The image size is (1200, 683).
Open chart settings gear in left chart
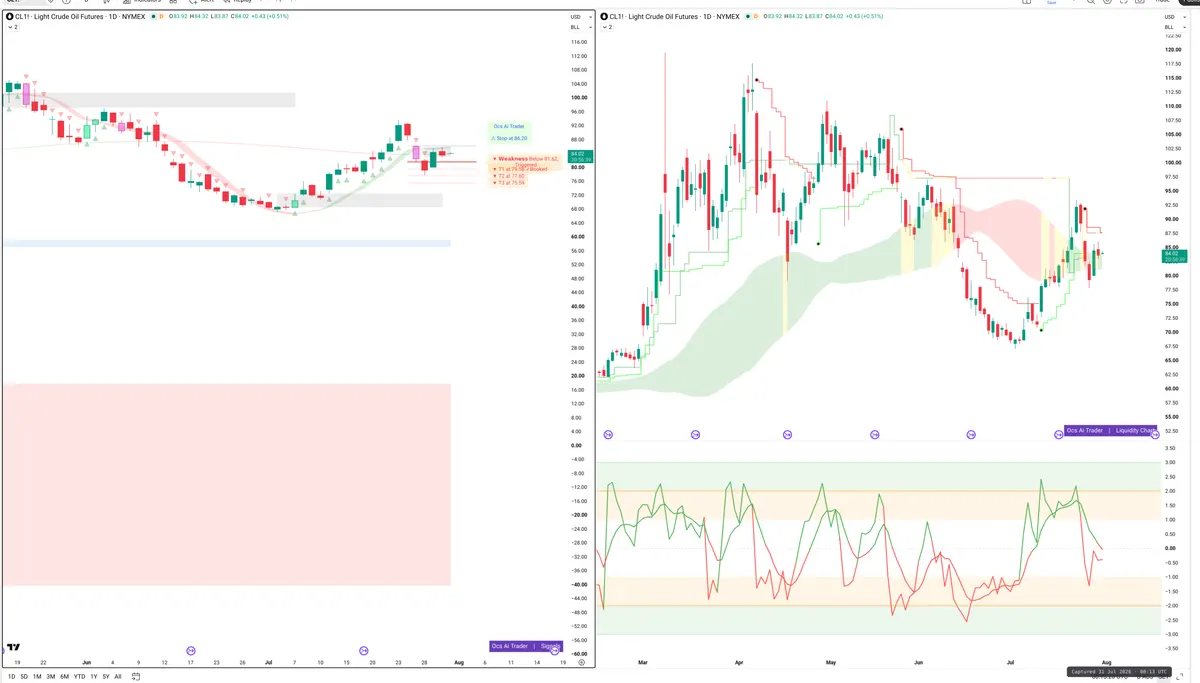coord(581,662)
